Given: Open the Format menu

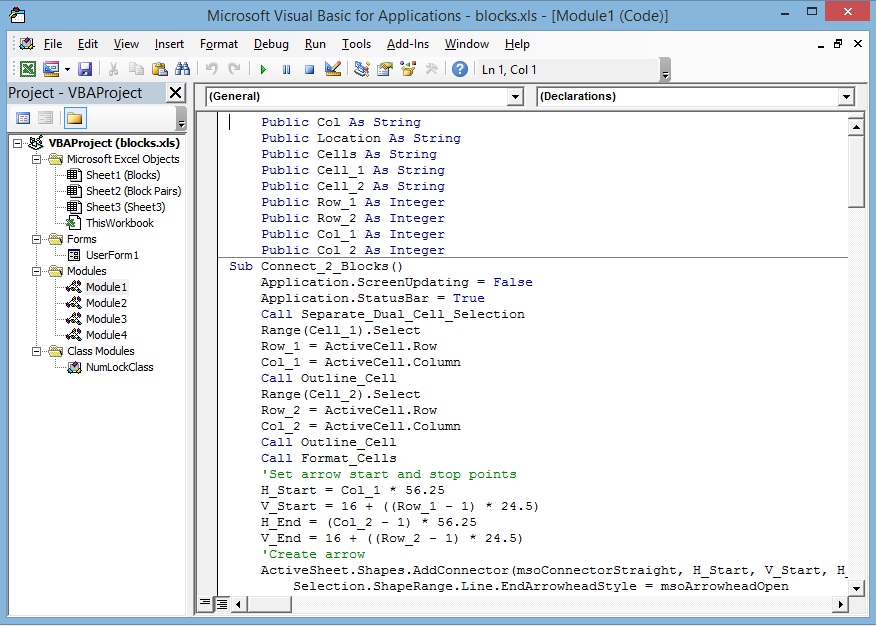Looking at the screenshot, I should pyautogui.click(x=219, y=44).
